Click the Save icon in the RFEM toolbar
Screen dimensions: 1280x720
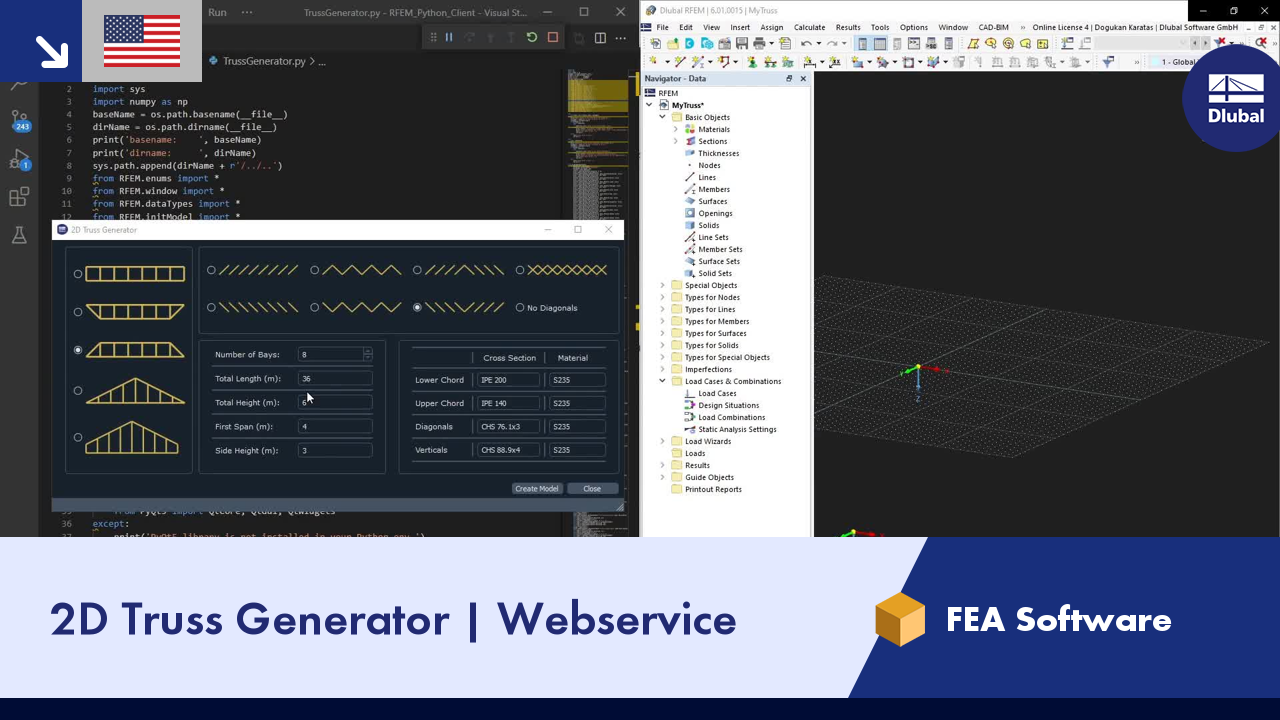(741, 43)
